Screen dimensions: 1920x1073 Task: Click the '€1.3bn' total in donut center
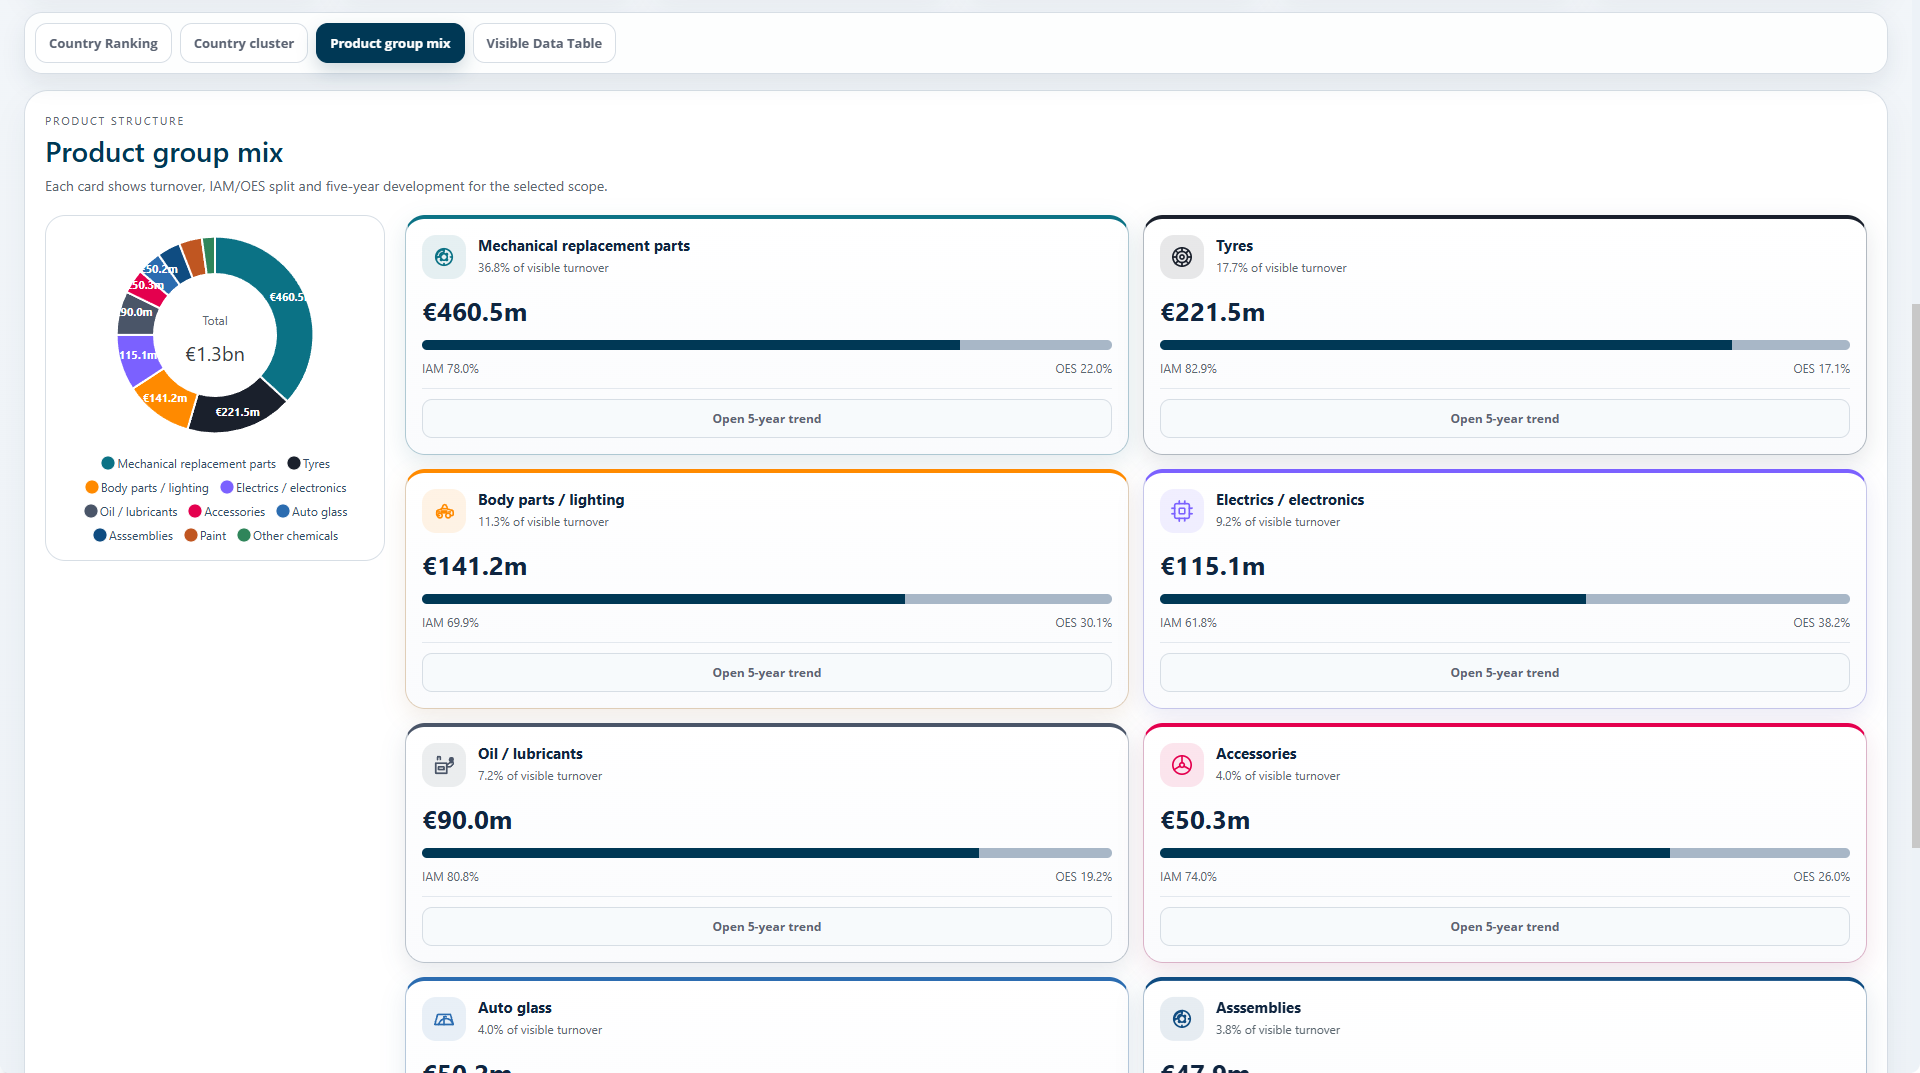[x=215, y=354]
